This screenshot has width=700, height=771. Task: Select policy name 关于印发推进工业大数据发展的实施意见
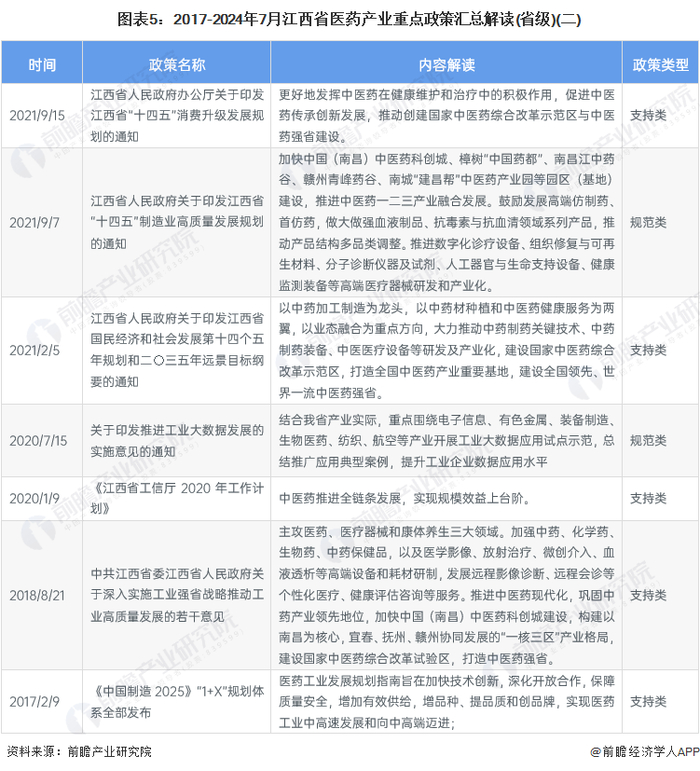click(177, 441)
